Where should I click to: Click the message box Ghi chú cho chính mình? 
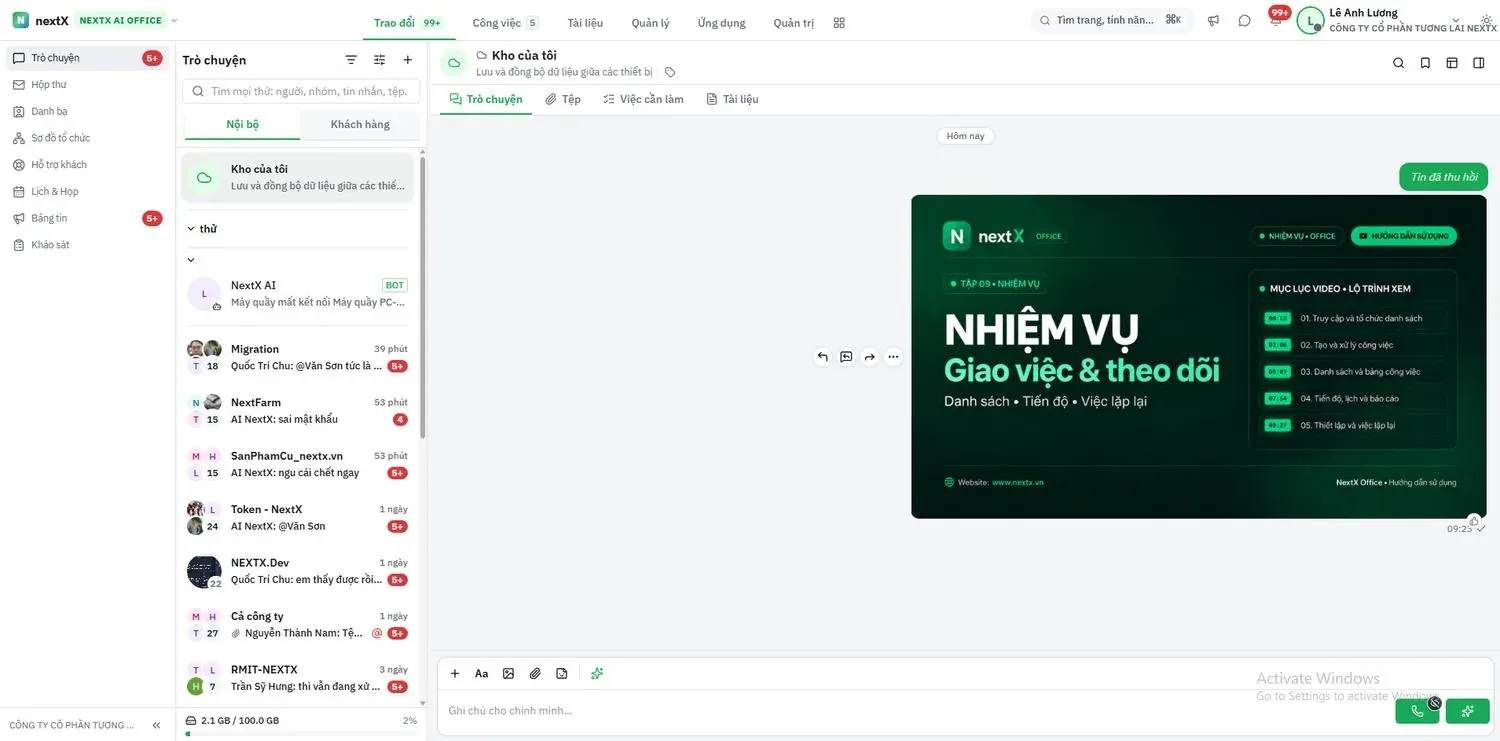[915, 711]
